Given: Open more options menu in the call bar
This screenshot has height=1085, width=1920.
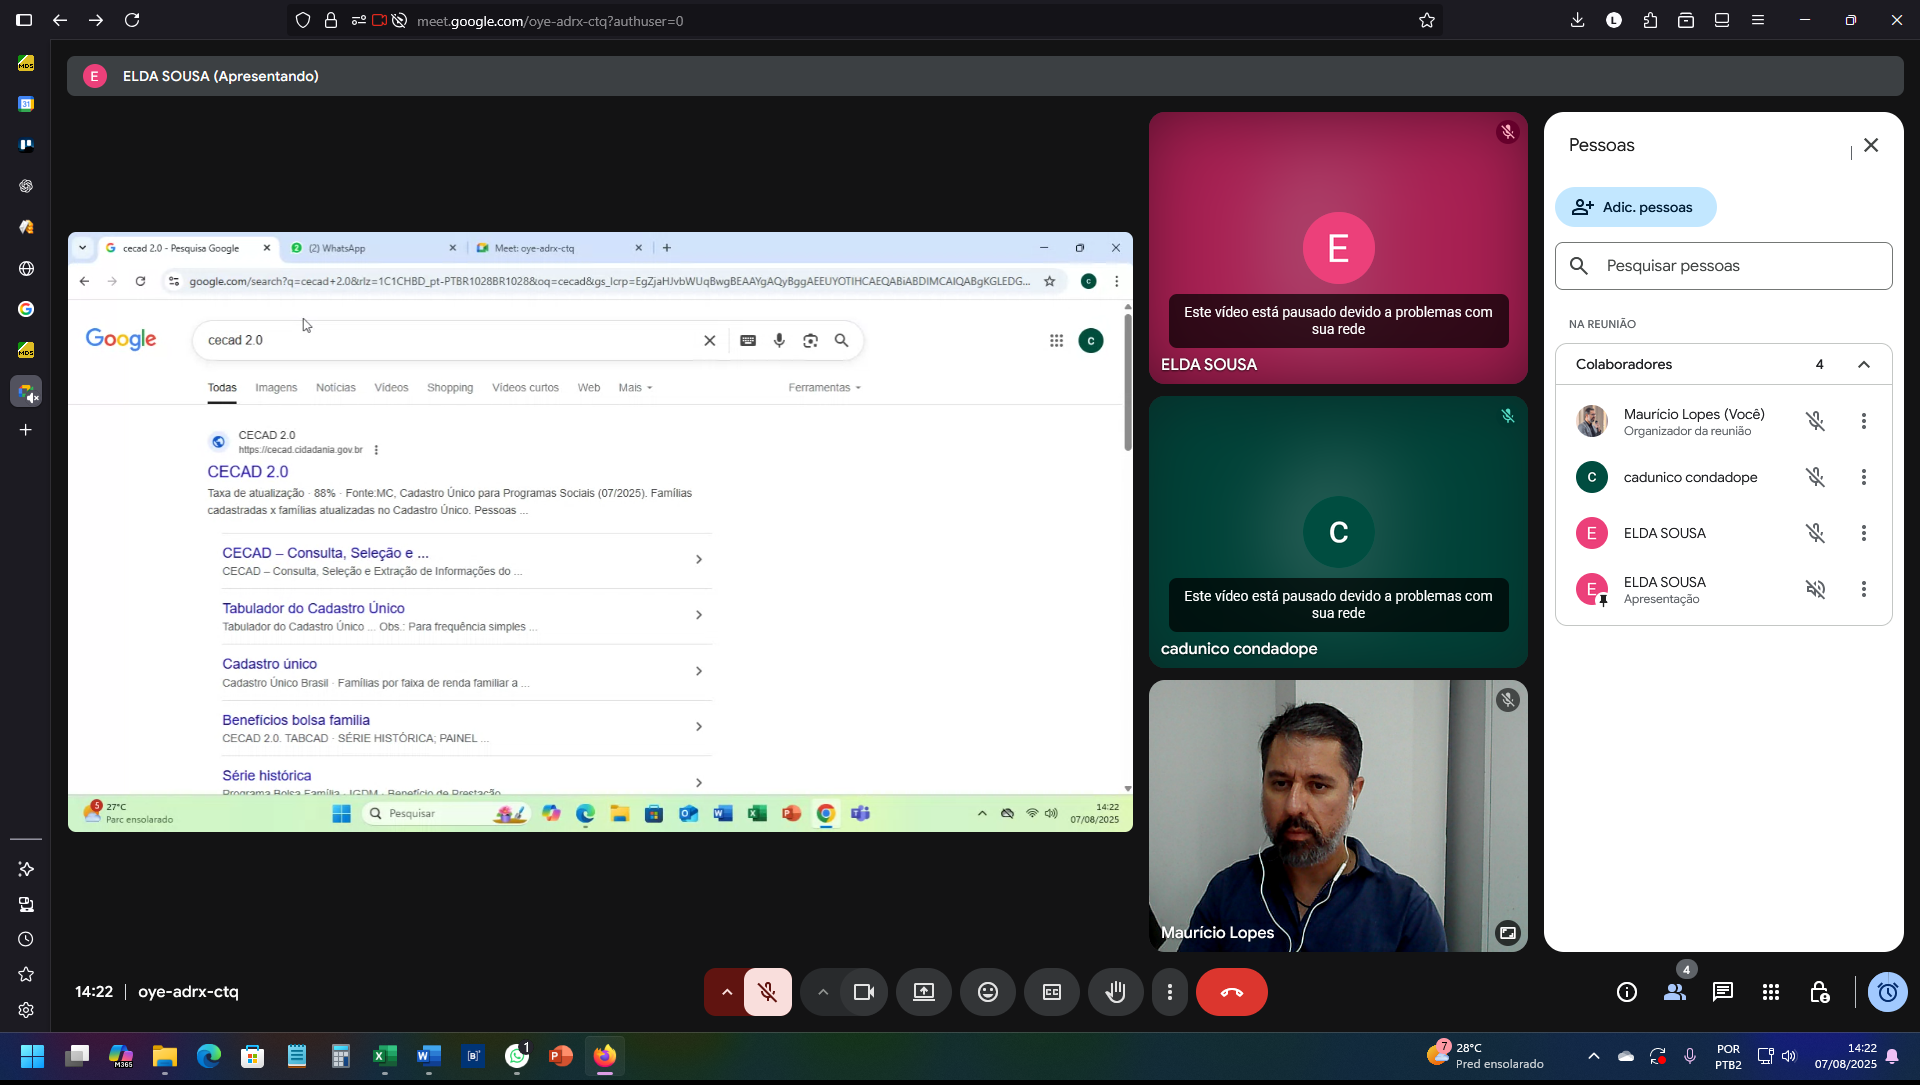Looking at the screenshot, I should click(x=1170, y=992).
